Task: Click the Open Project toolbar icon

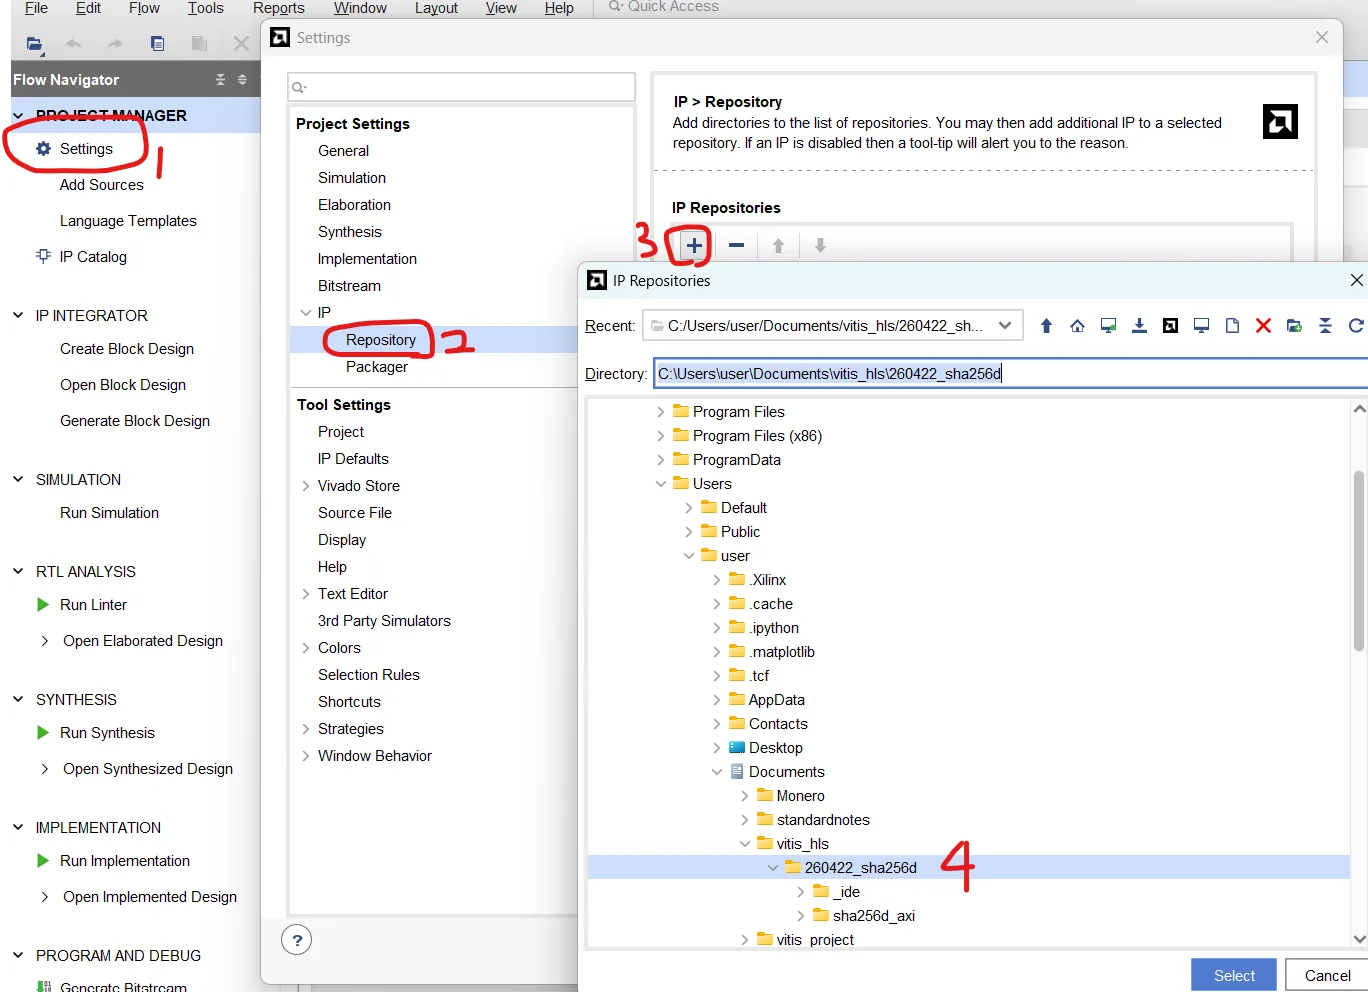Action: coord(34,44)
